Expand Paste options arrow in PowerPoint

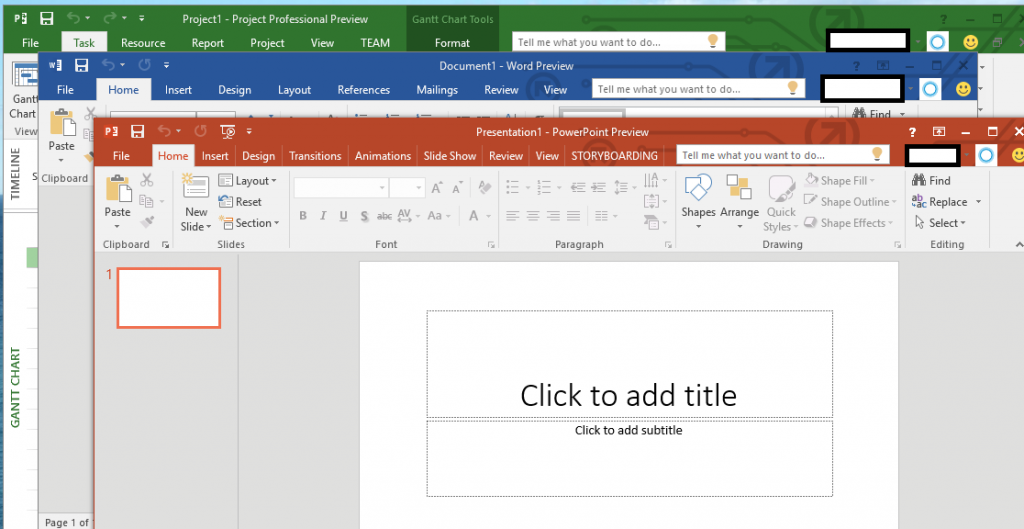pyautogui.click(x=118, y=227)
